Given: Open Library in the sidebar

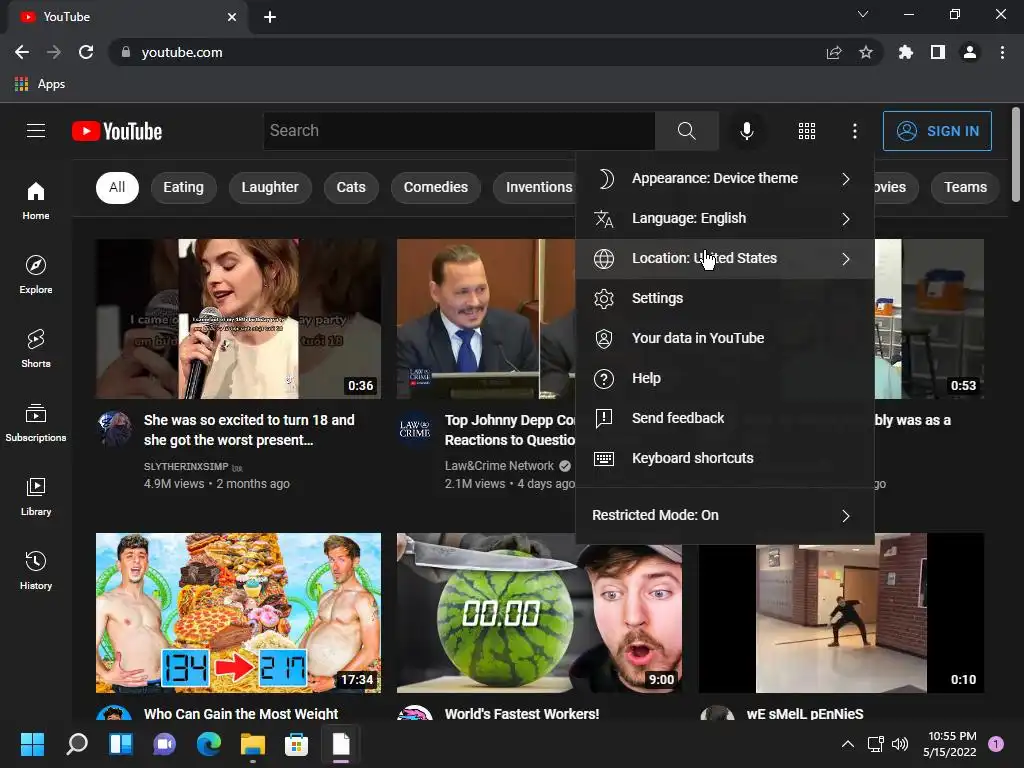Looking at the screenshot, I should pyautogui.click(x=36, y=497).
